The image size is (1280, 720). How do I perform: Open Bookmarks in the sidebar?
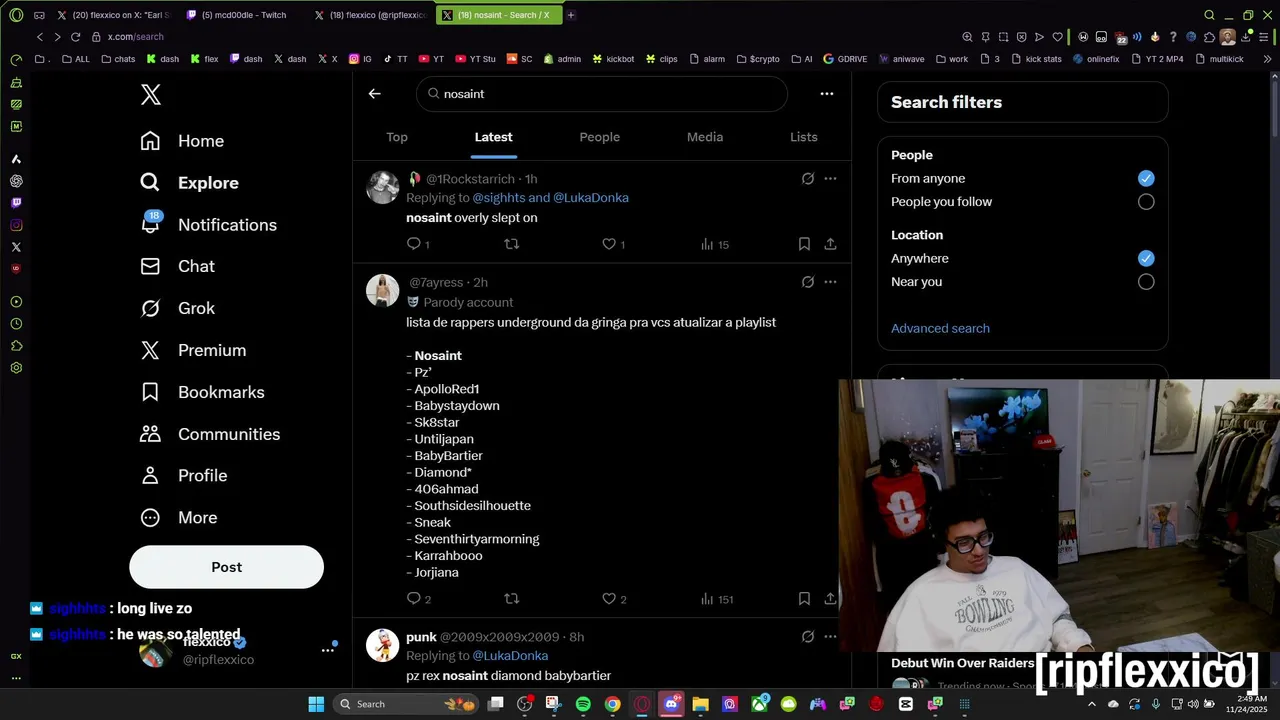tap(202, 392)
